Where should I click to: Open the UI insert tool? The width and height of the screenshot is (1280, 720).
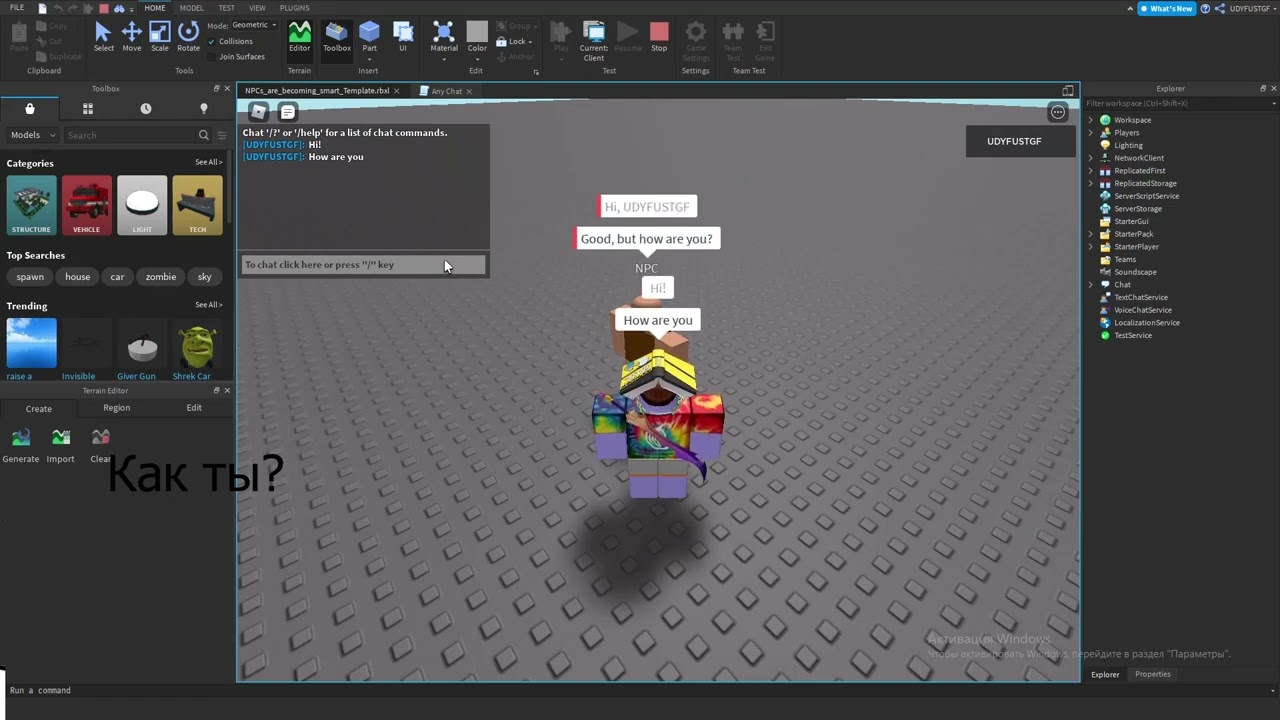click(403, 37)
